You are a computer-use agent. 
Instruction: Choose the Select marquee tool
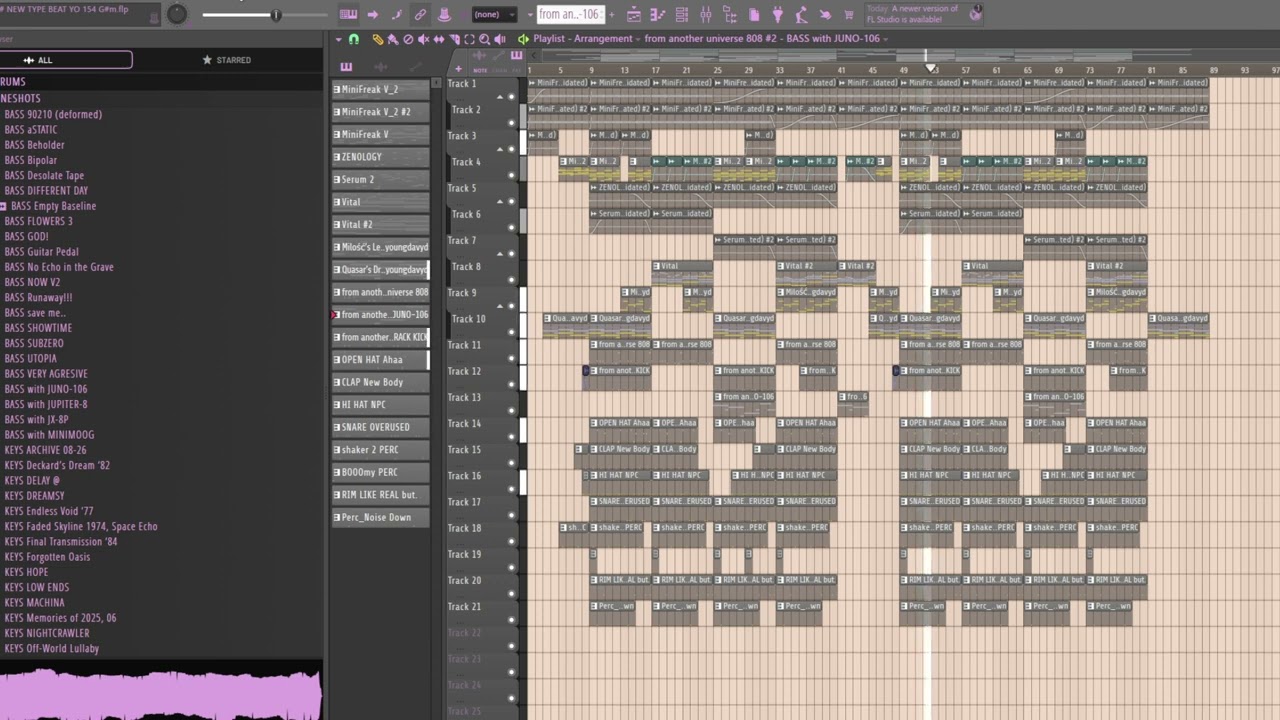coord(469,39)
